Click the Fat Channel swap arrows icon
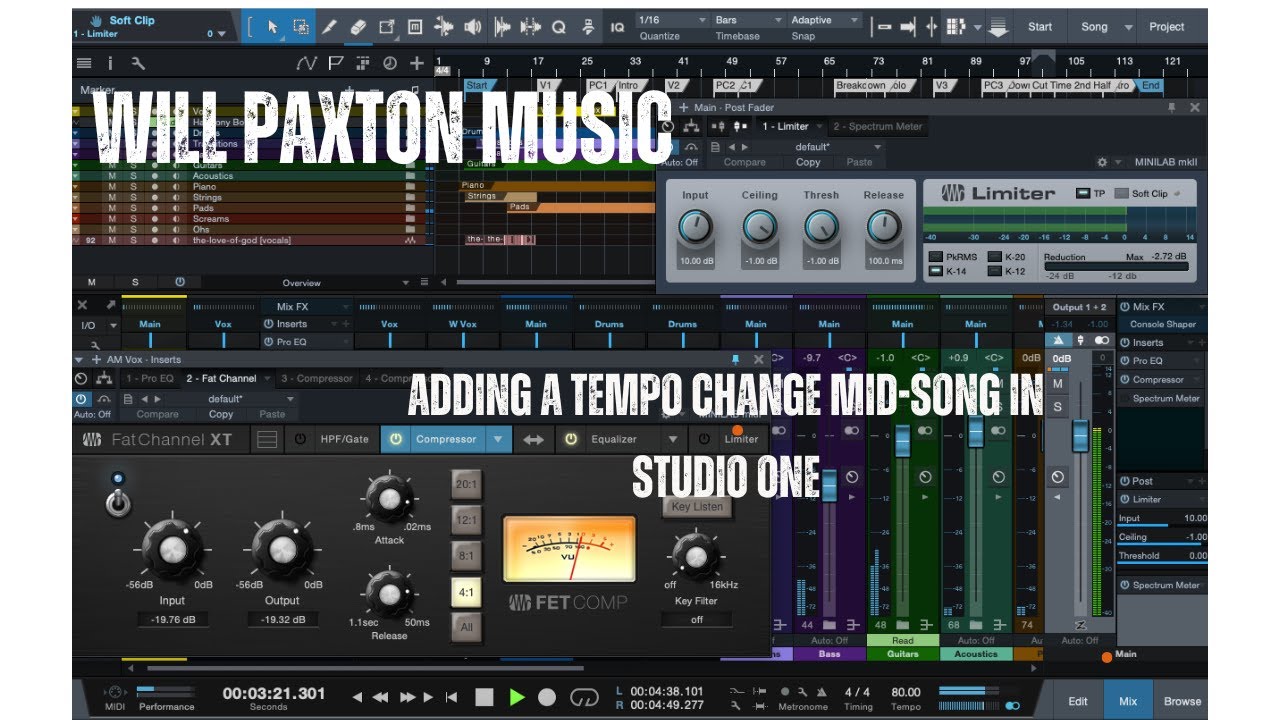 pyautogui.click(x=534, y=439)
